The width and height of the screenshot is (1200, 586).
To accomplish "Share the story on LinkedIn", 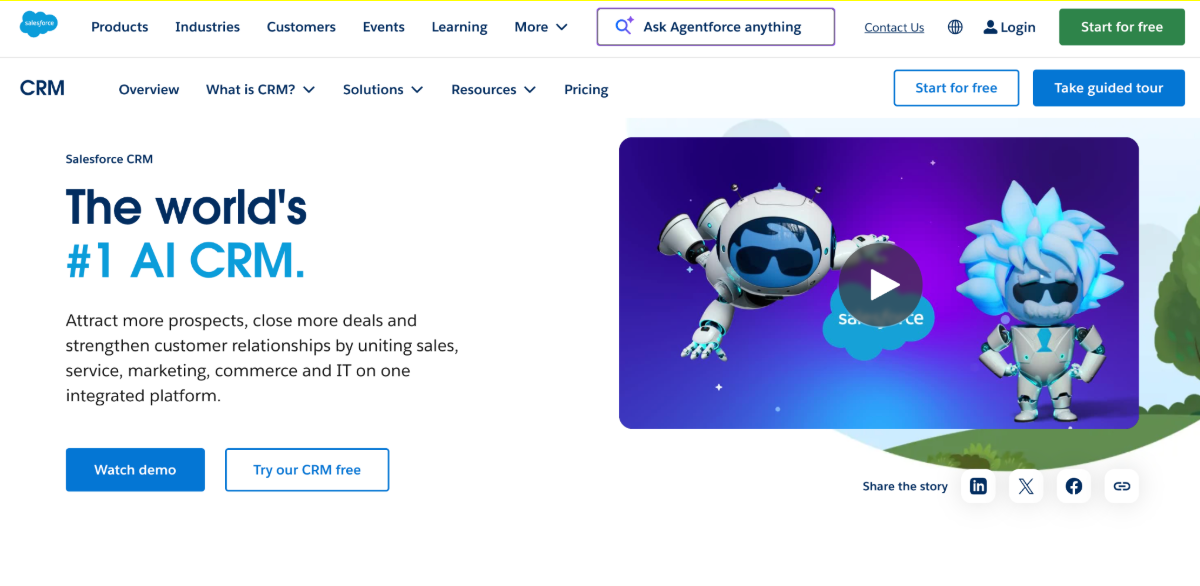I will point(978,486).
